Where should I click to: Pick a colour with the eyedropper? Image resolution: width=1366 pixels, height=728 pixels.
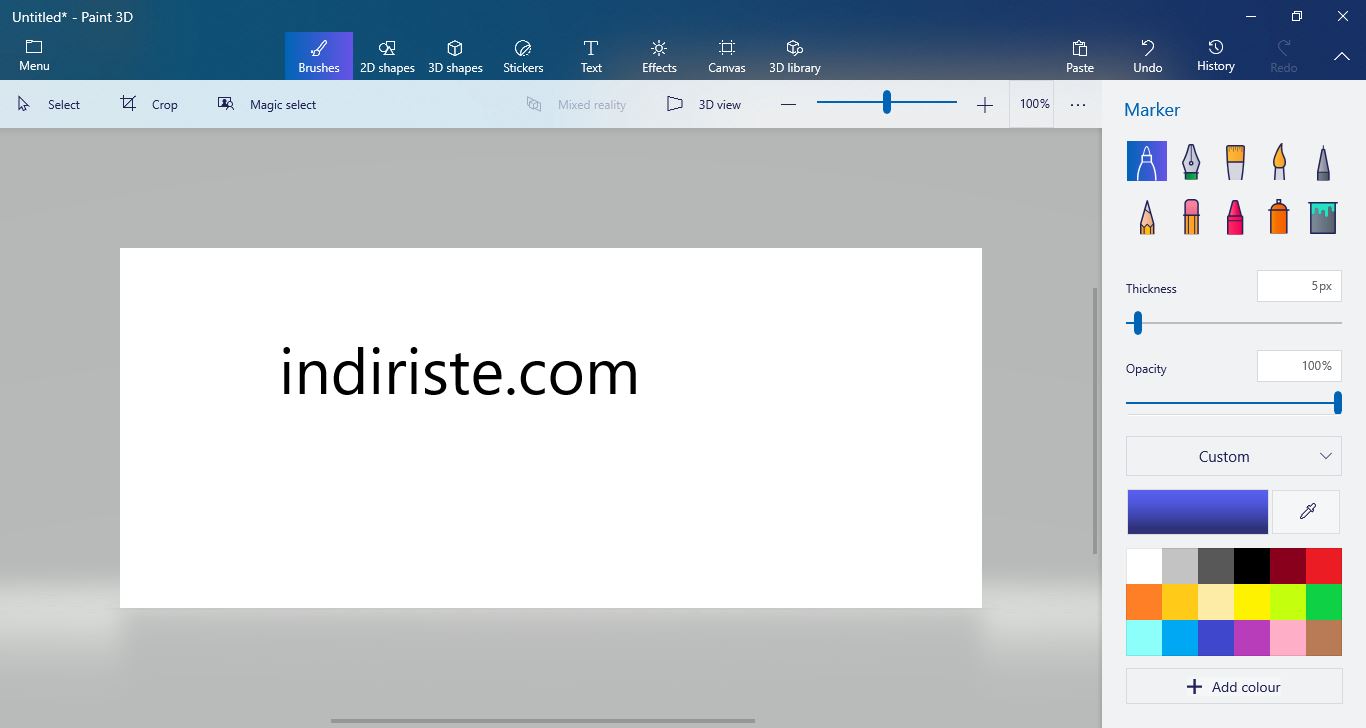click(1306, 512)
